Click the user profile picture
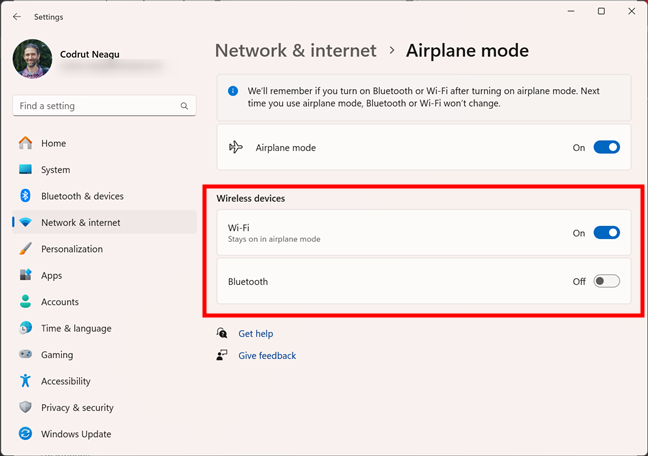 32,59
